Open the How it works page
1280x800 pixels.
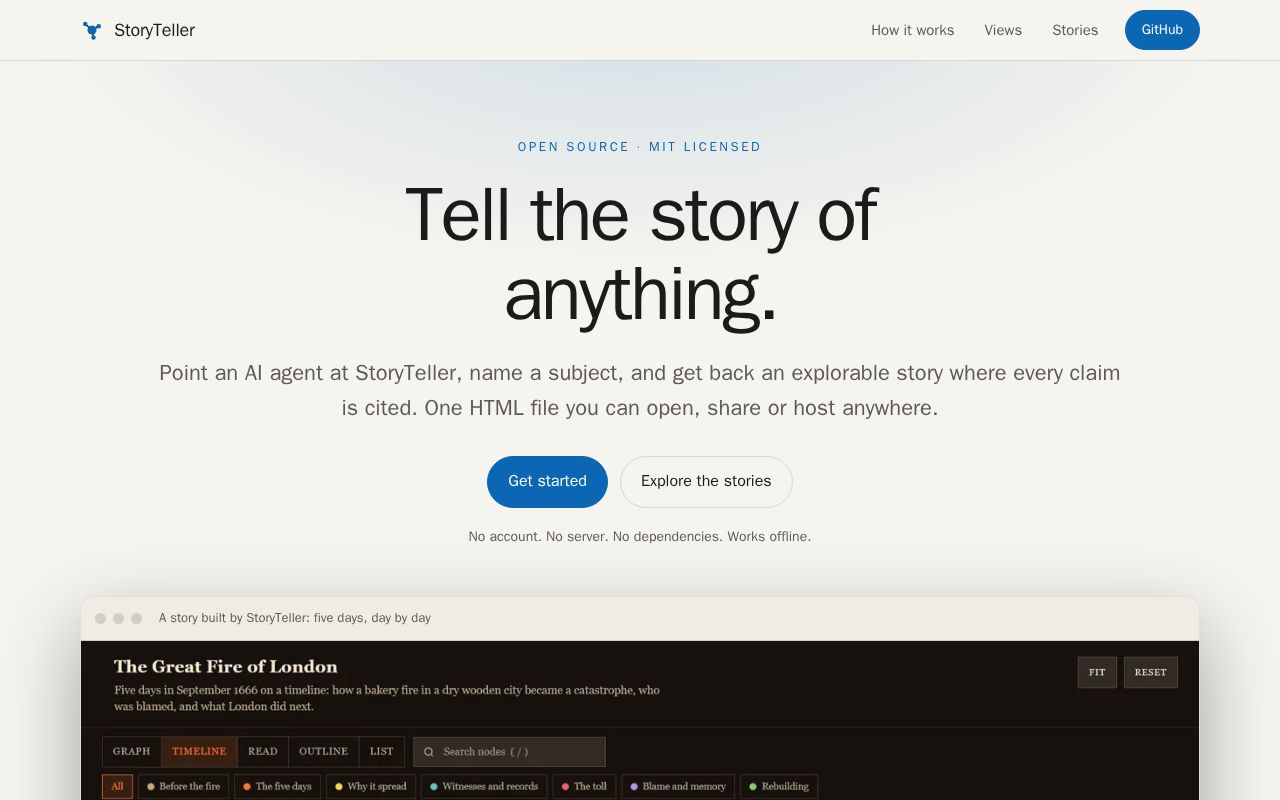coord(912,30)
